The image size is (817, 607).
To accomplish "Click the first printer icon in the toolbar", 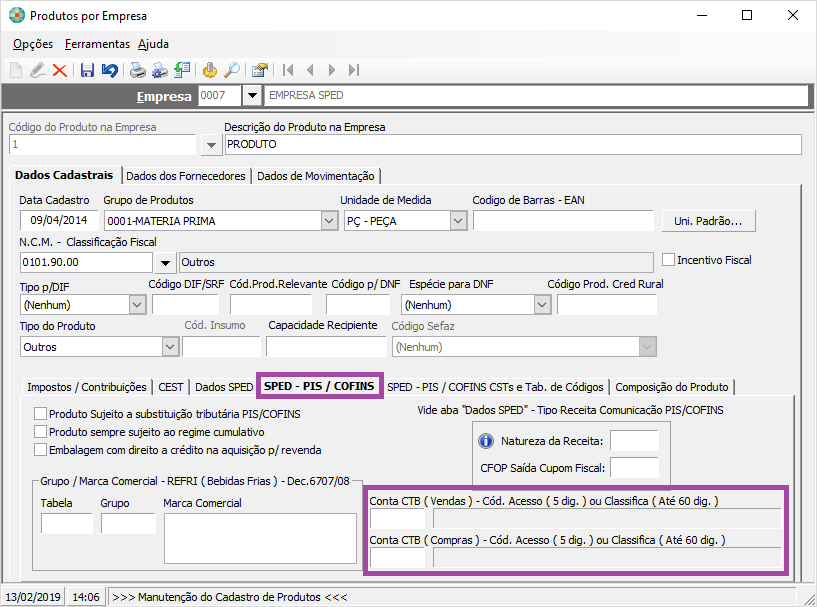I will point(137,70).
